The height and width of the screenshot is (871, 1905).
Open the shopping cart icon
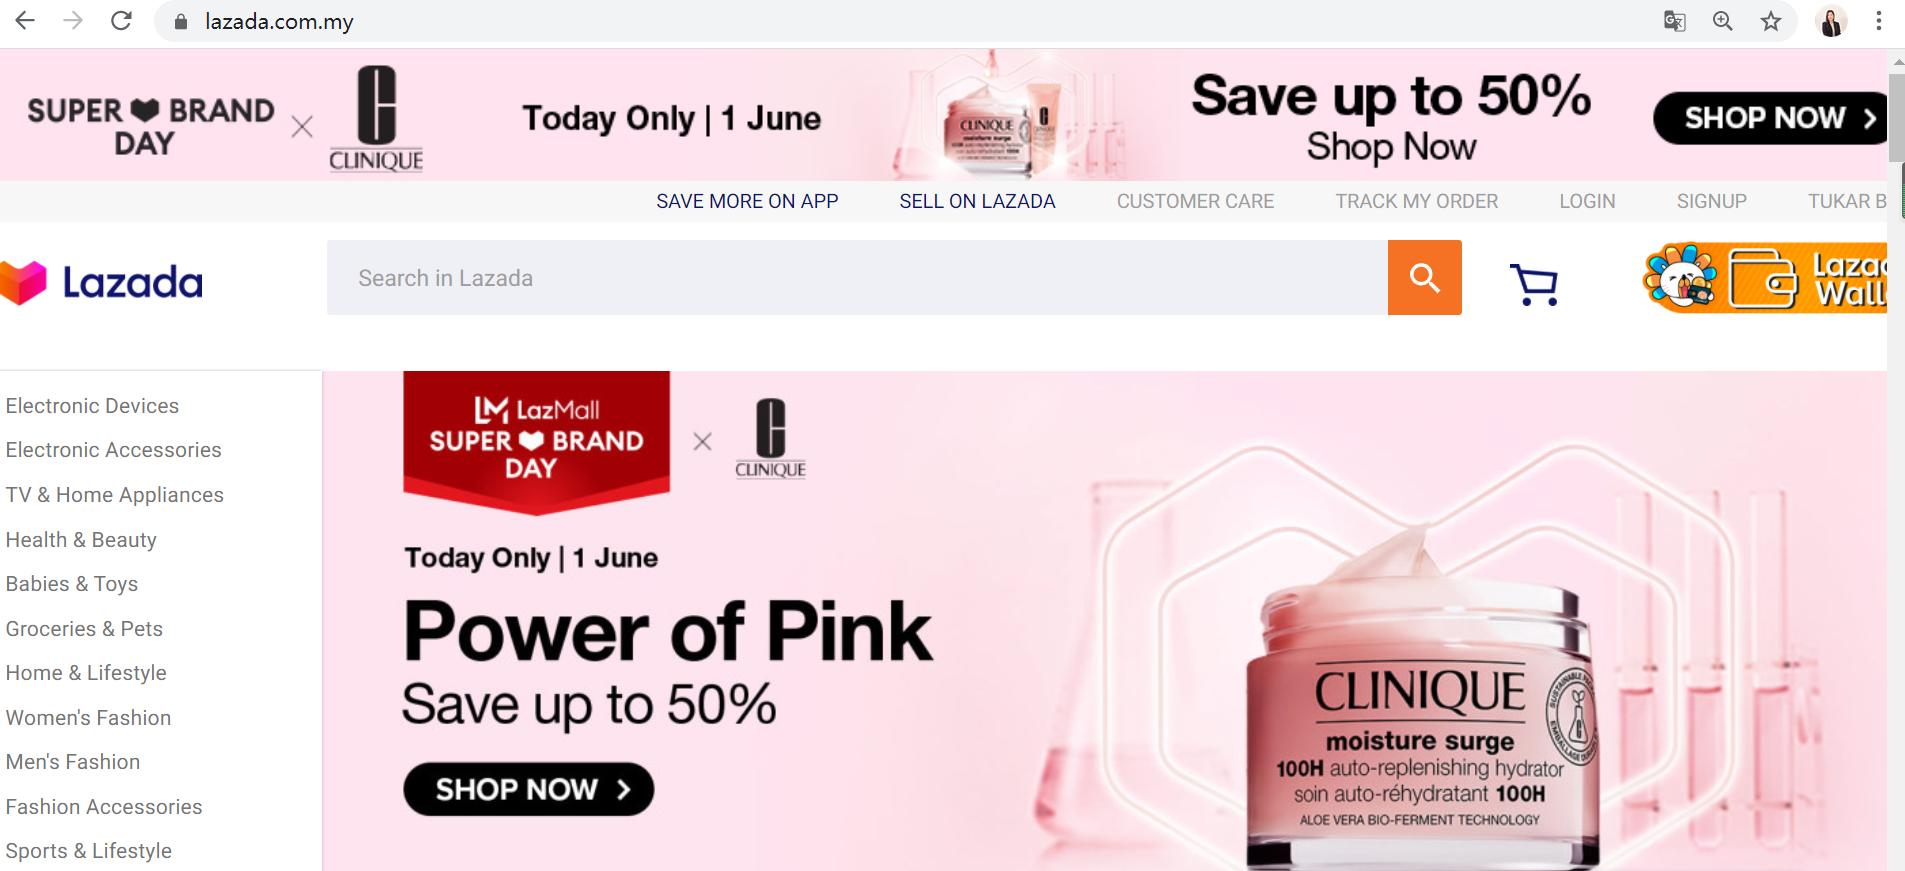click(x=1534, y=284)
